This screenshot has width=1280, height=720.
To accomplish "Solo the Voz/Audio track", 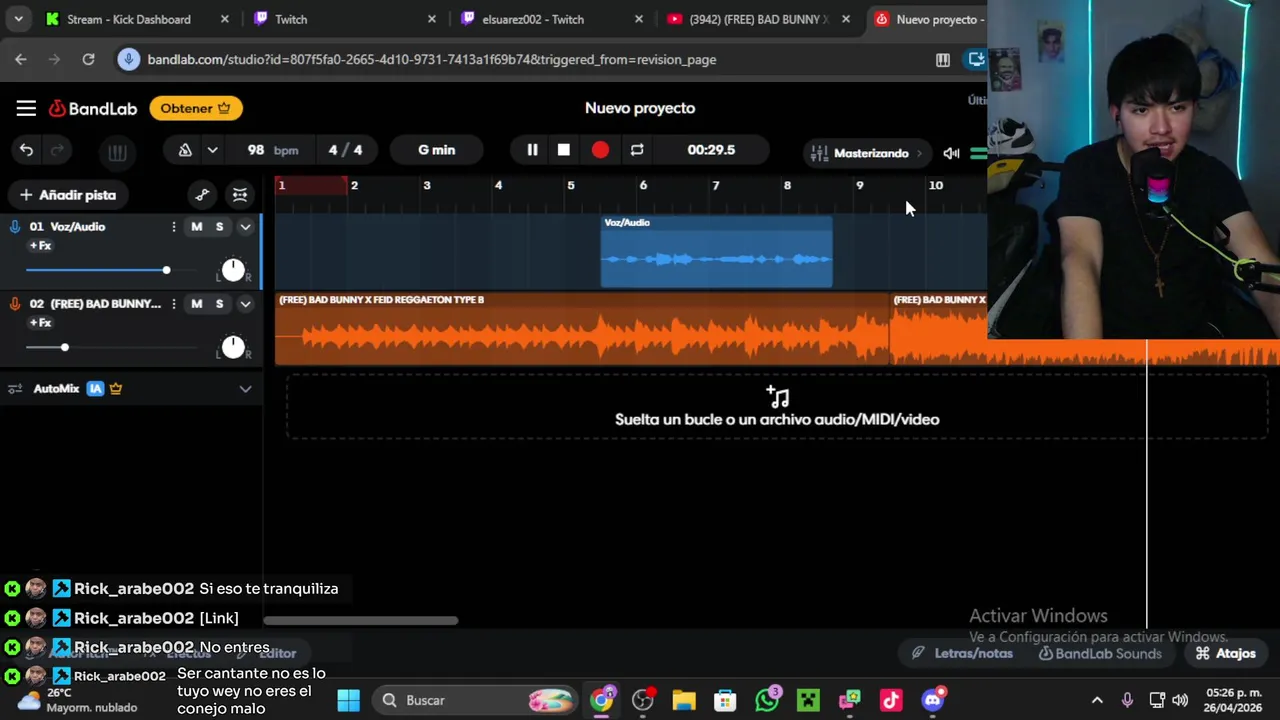I will (x=219, y=227).
